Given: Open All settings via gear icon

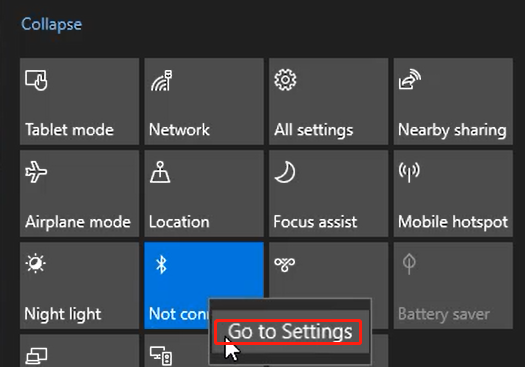Looking at the screenshot, I should tap(285, 80).
